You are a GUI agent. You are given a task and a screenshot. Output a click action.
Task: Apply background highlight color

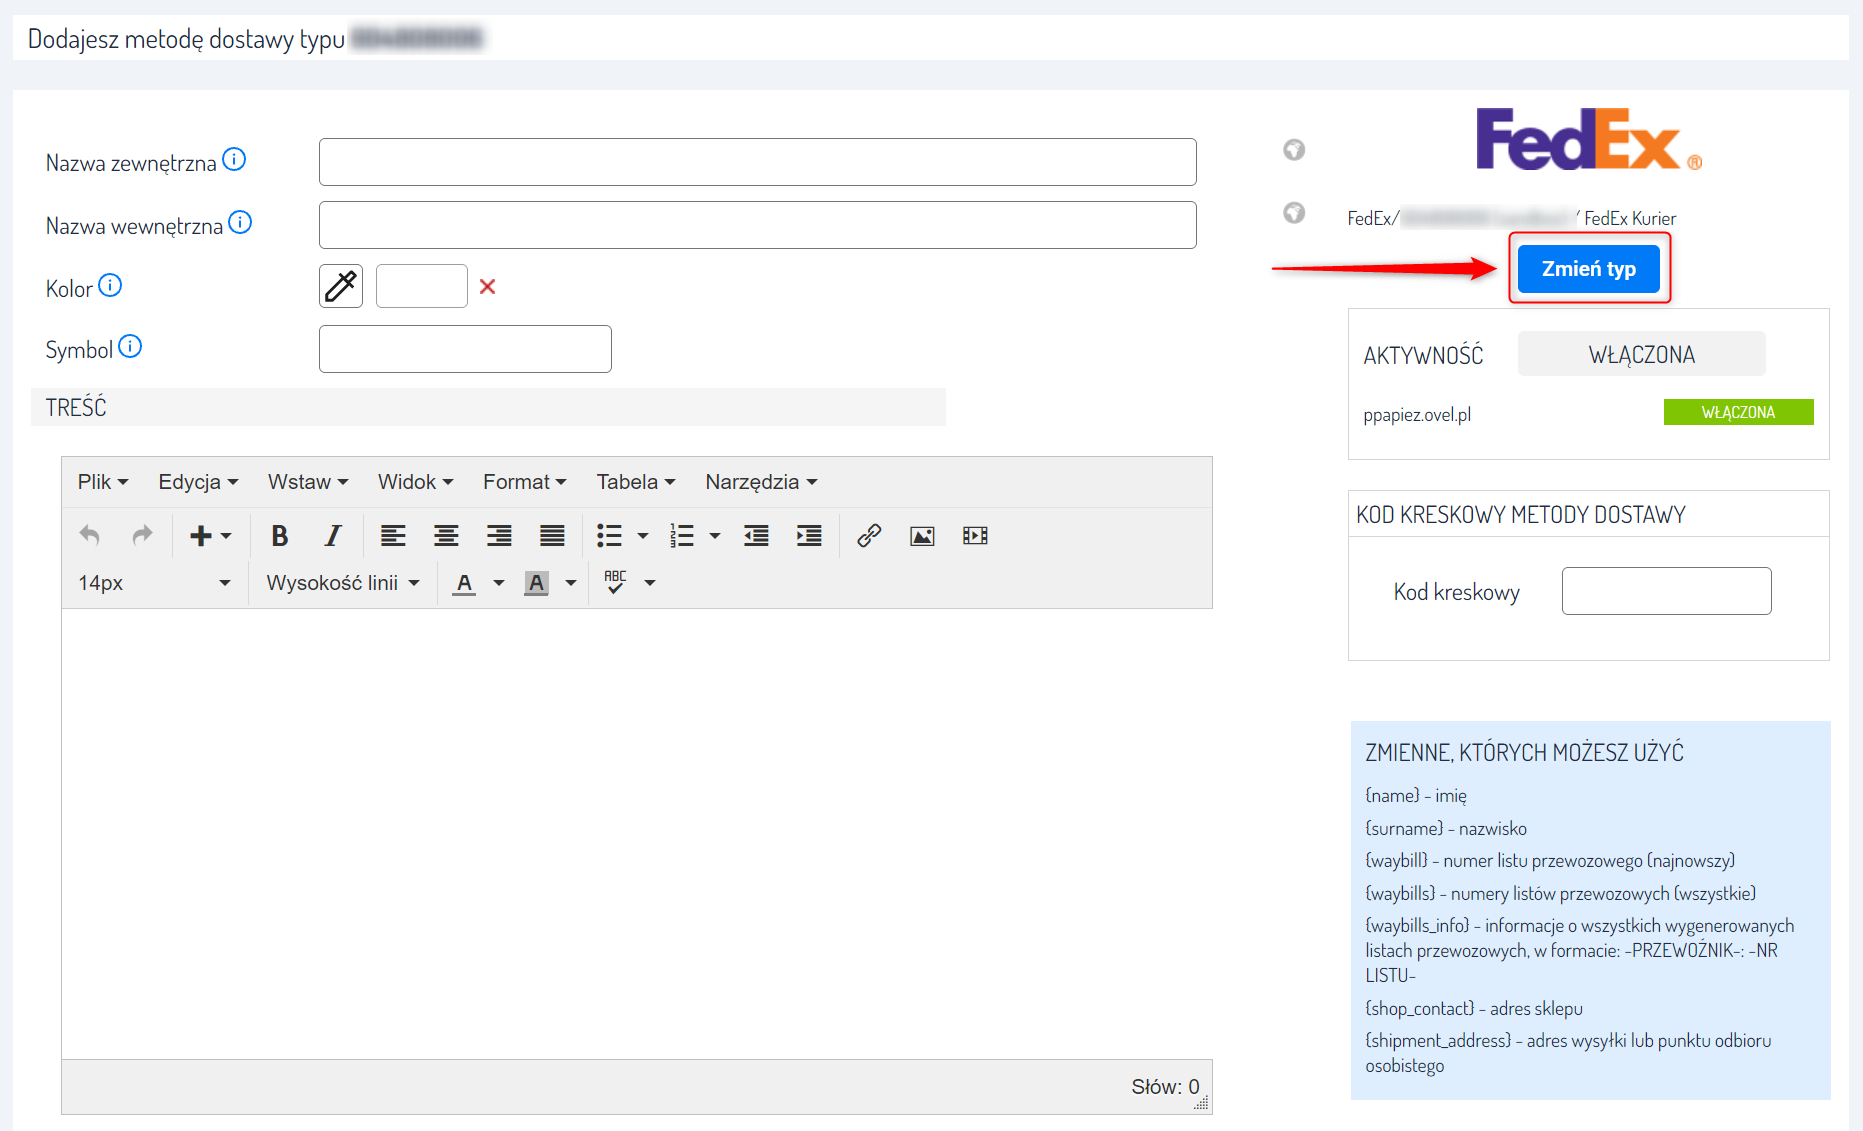pyautogui.click(x=536, y=583)
